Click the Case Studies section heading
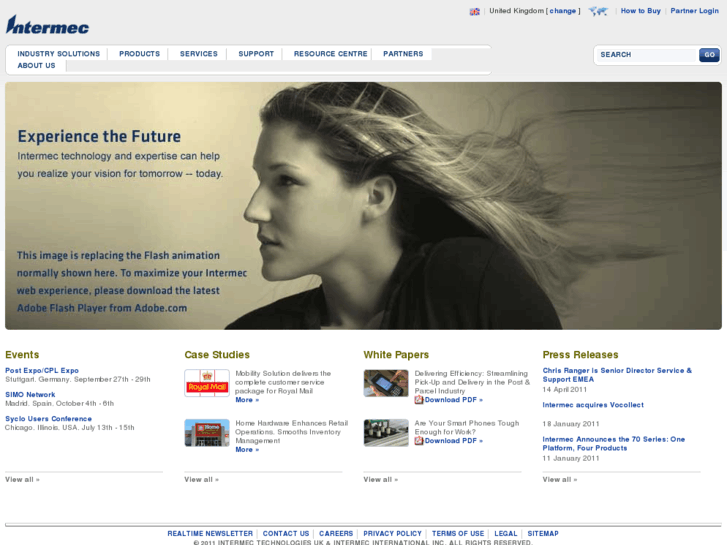 pos(217,355)
